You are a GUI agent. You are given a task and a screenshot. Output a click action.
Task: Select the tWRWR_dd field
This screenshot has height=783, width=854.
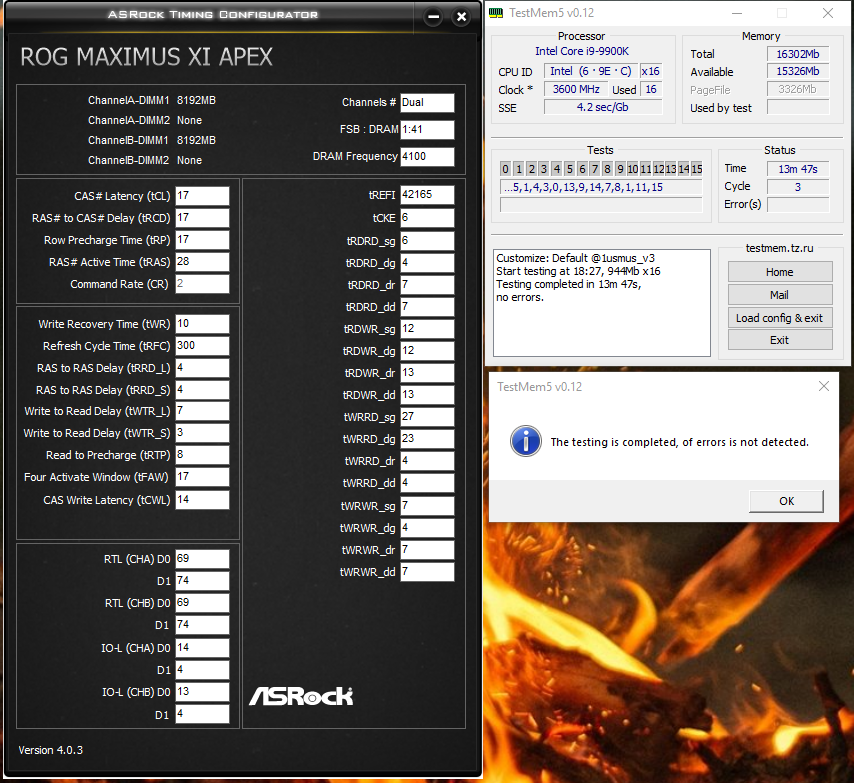tap(427, 572)
